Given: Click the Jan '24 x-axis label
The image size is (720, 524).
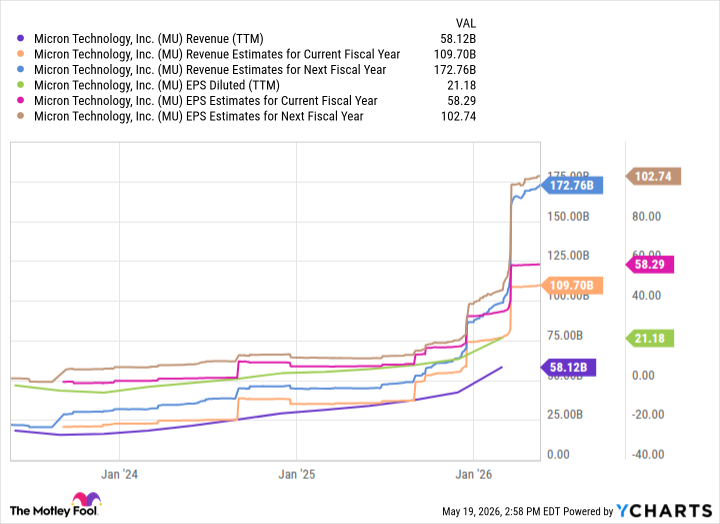Looking at the screenshot, I should point(119,474).
